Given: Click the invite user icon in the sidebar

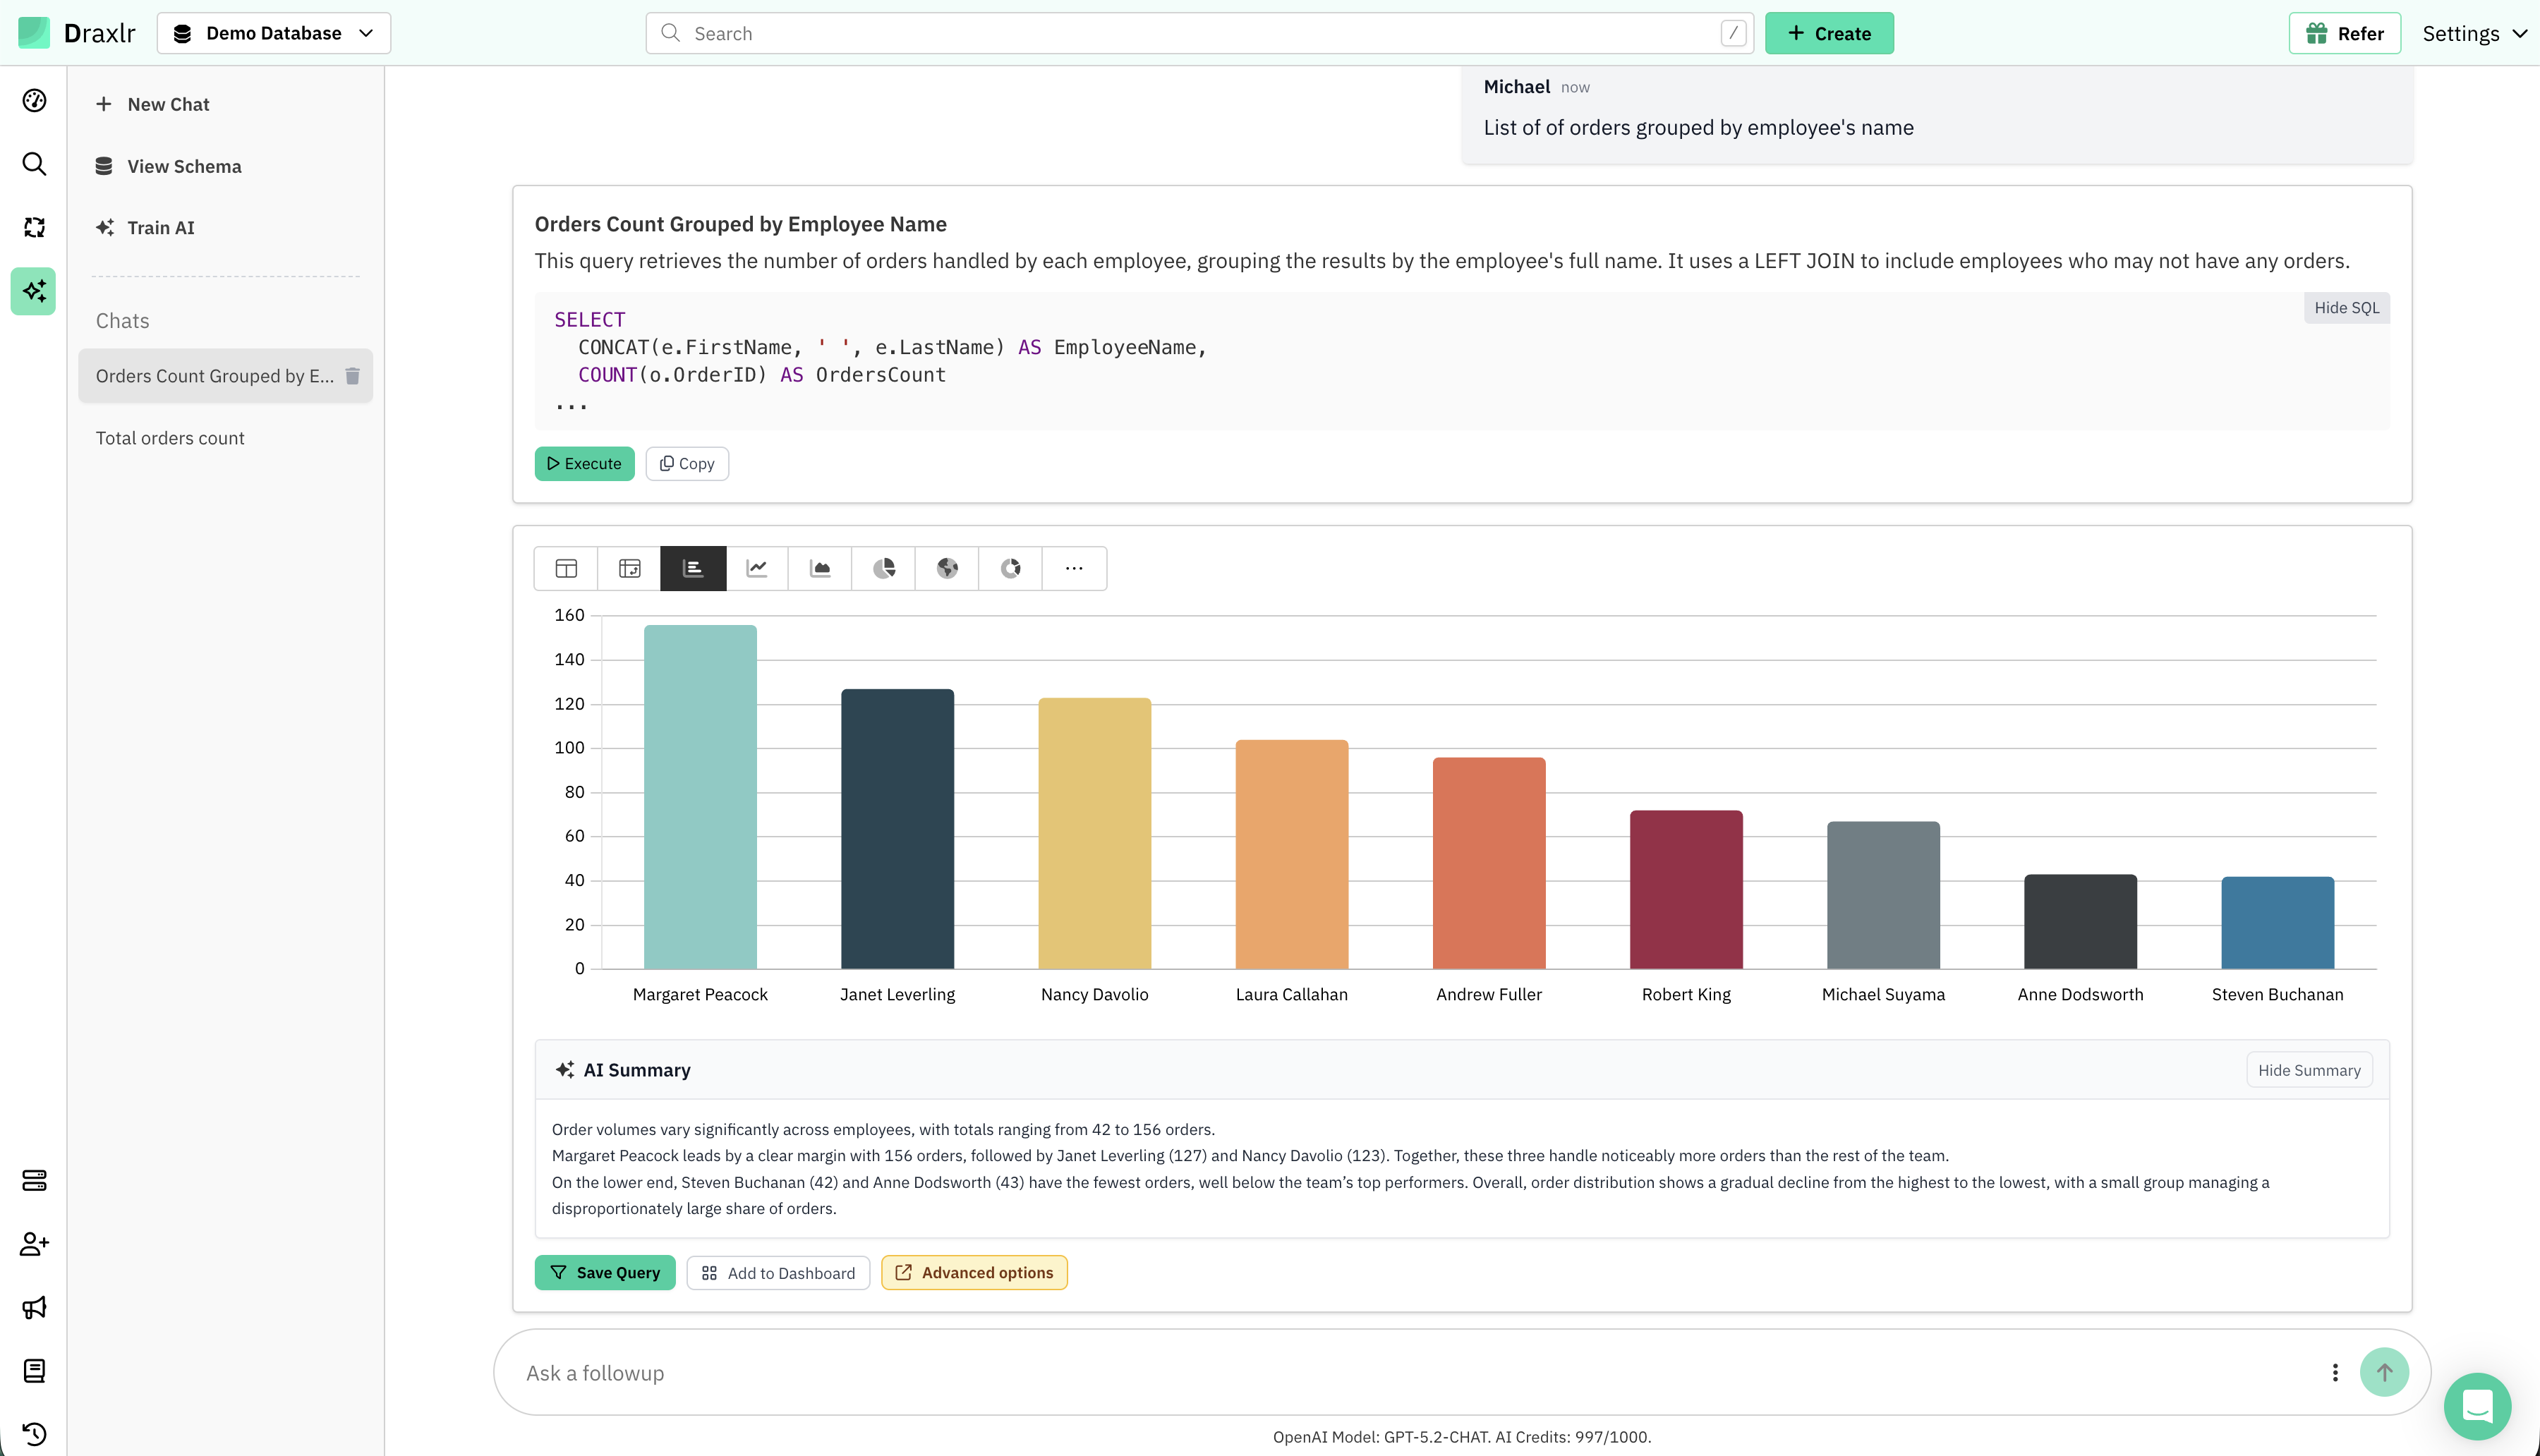Looking at the screenshot, I should 34,1243.
